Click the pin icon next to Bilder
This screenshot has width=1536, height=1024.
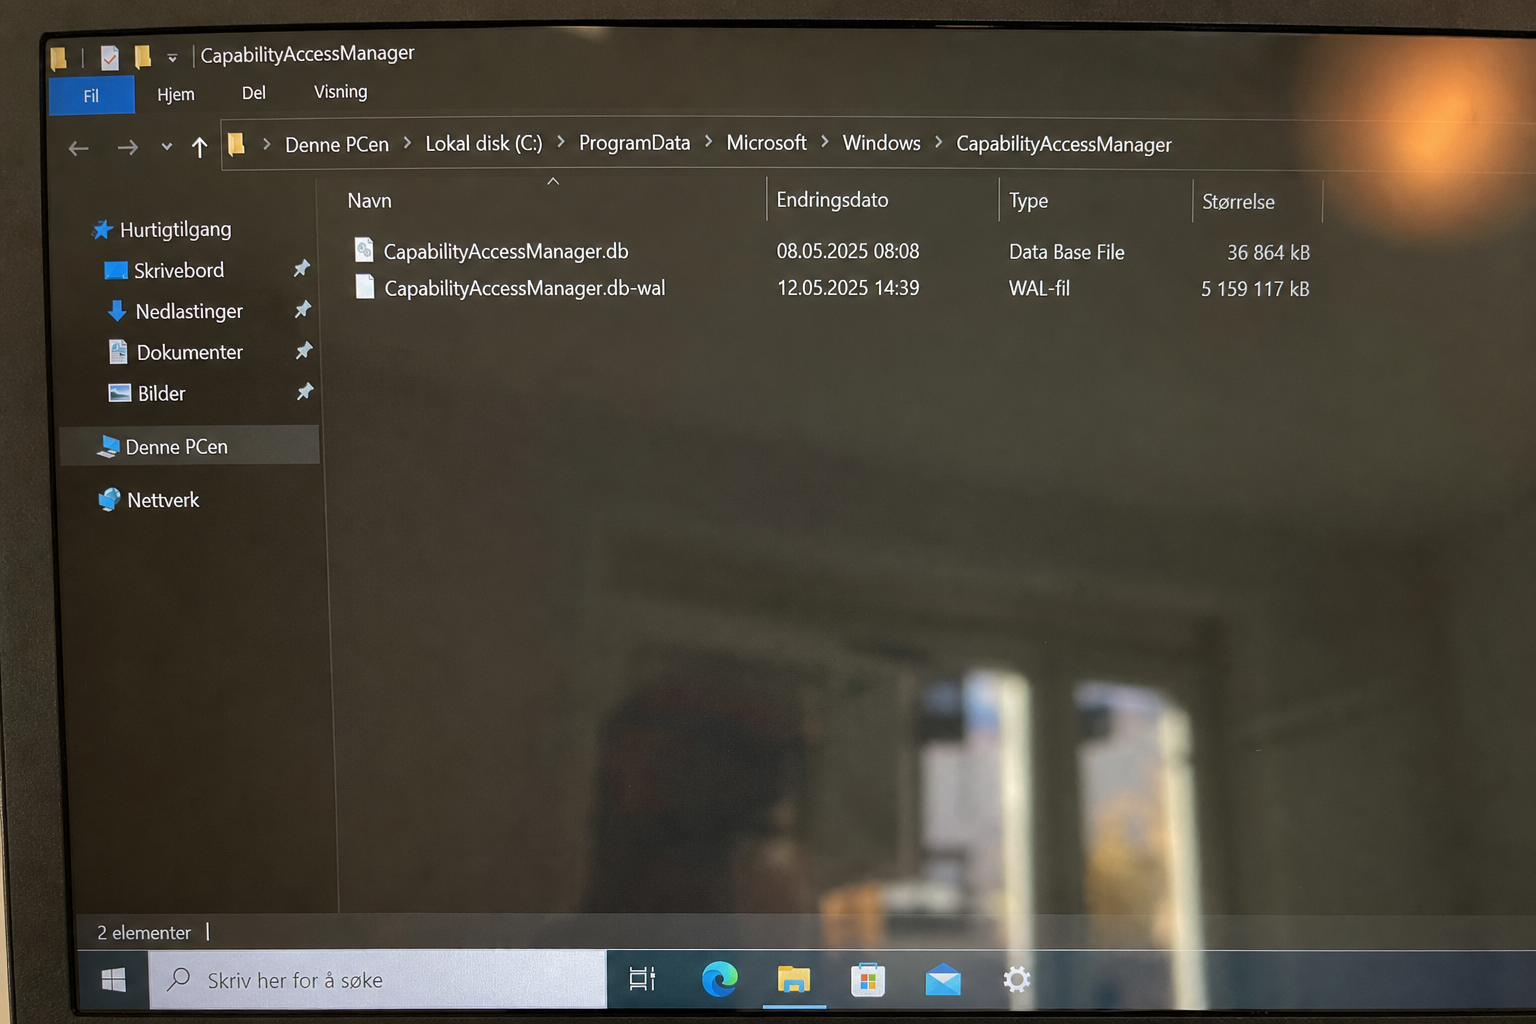[x=305, y=391]
